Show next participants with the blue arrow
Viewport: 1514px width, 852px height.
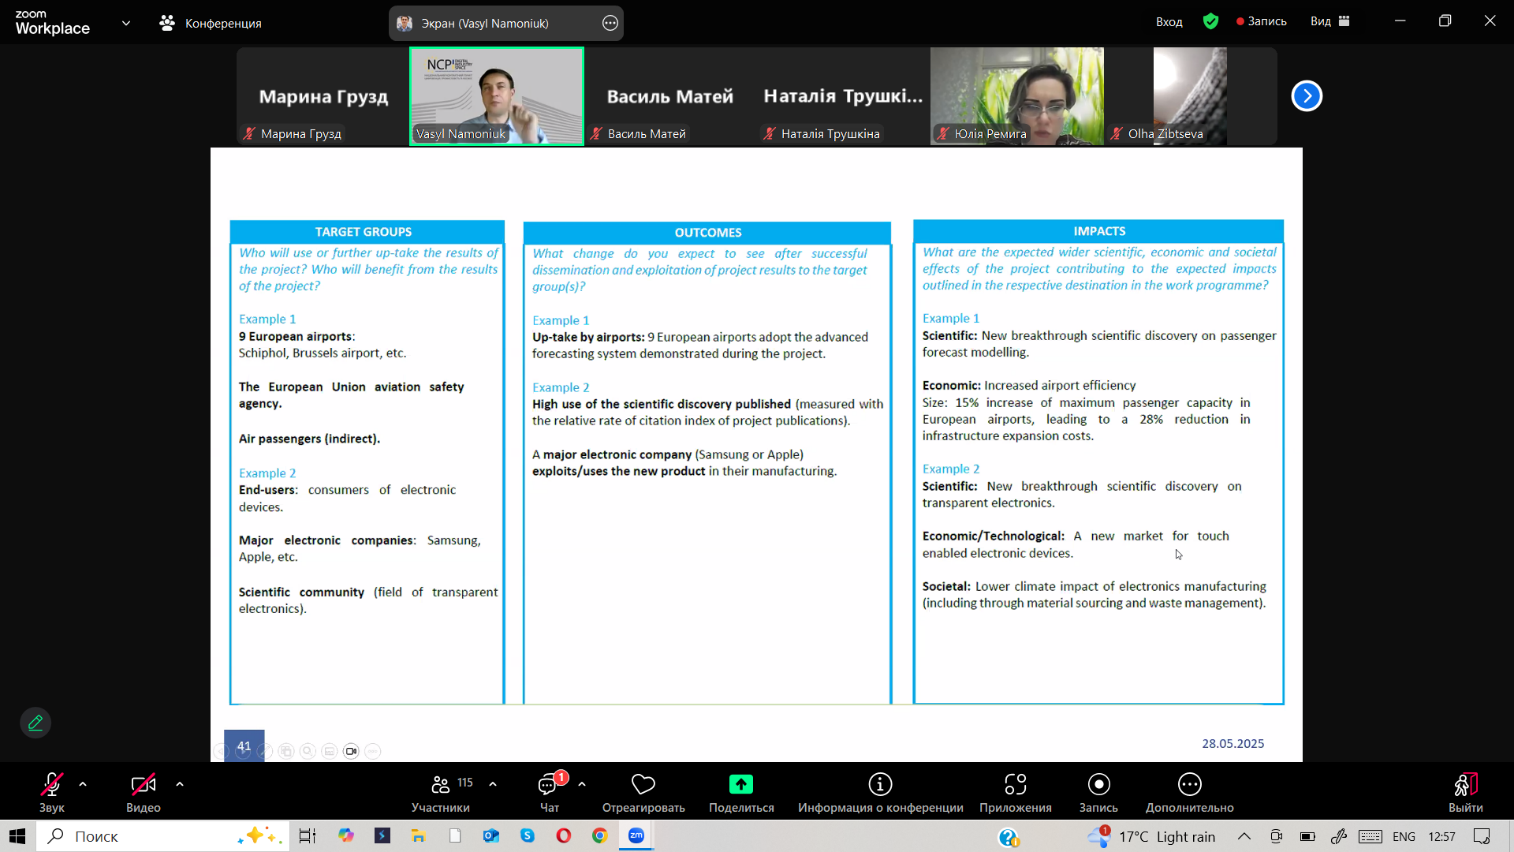click(x=1306, y=96)
